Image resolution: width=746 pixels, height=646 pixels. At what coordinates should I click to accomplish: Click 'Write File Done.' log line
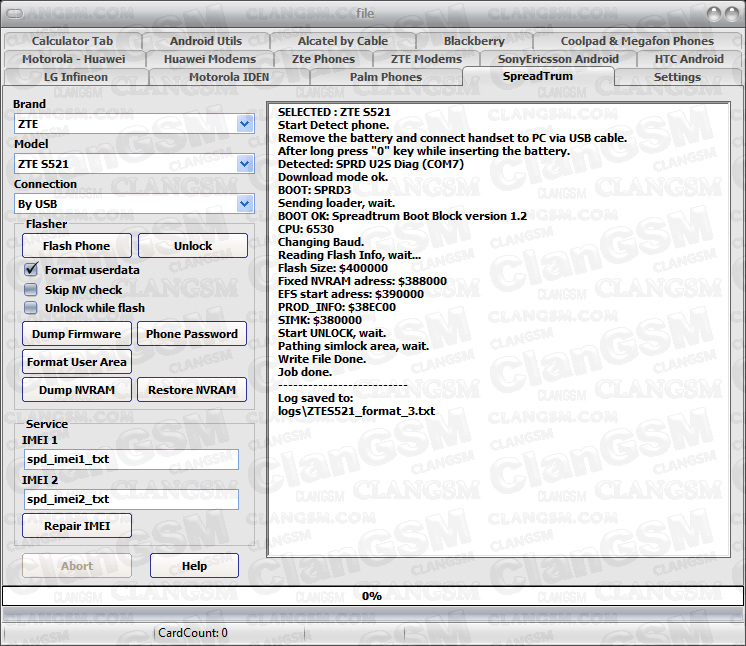(x=322, y=359)
